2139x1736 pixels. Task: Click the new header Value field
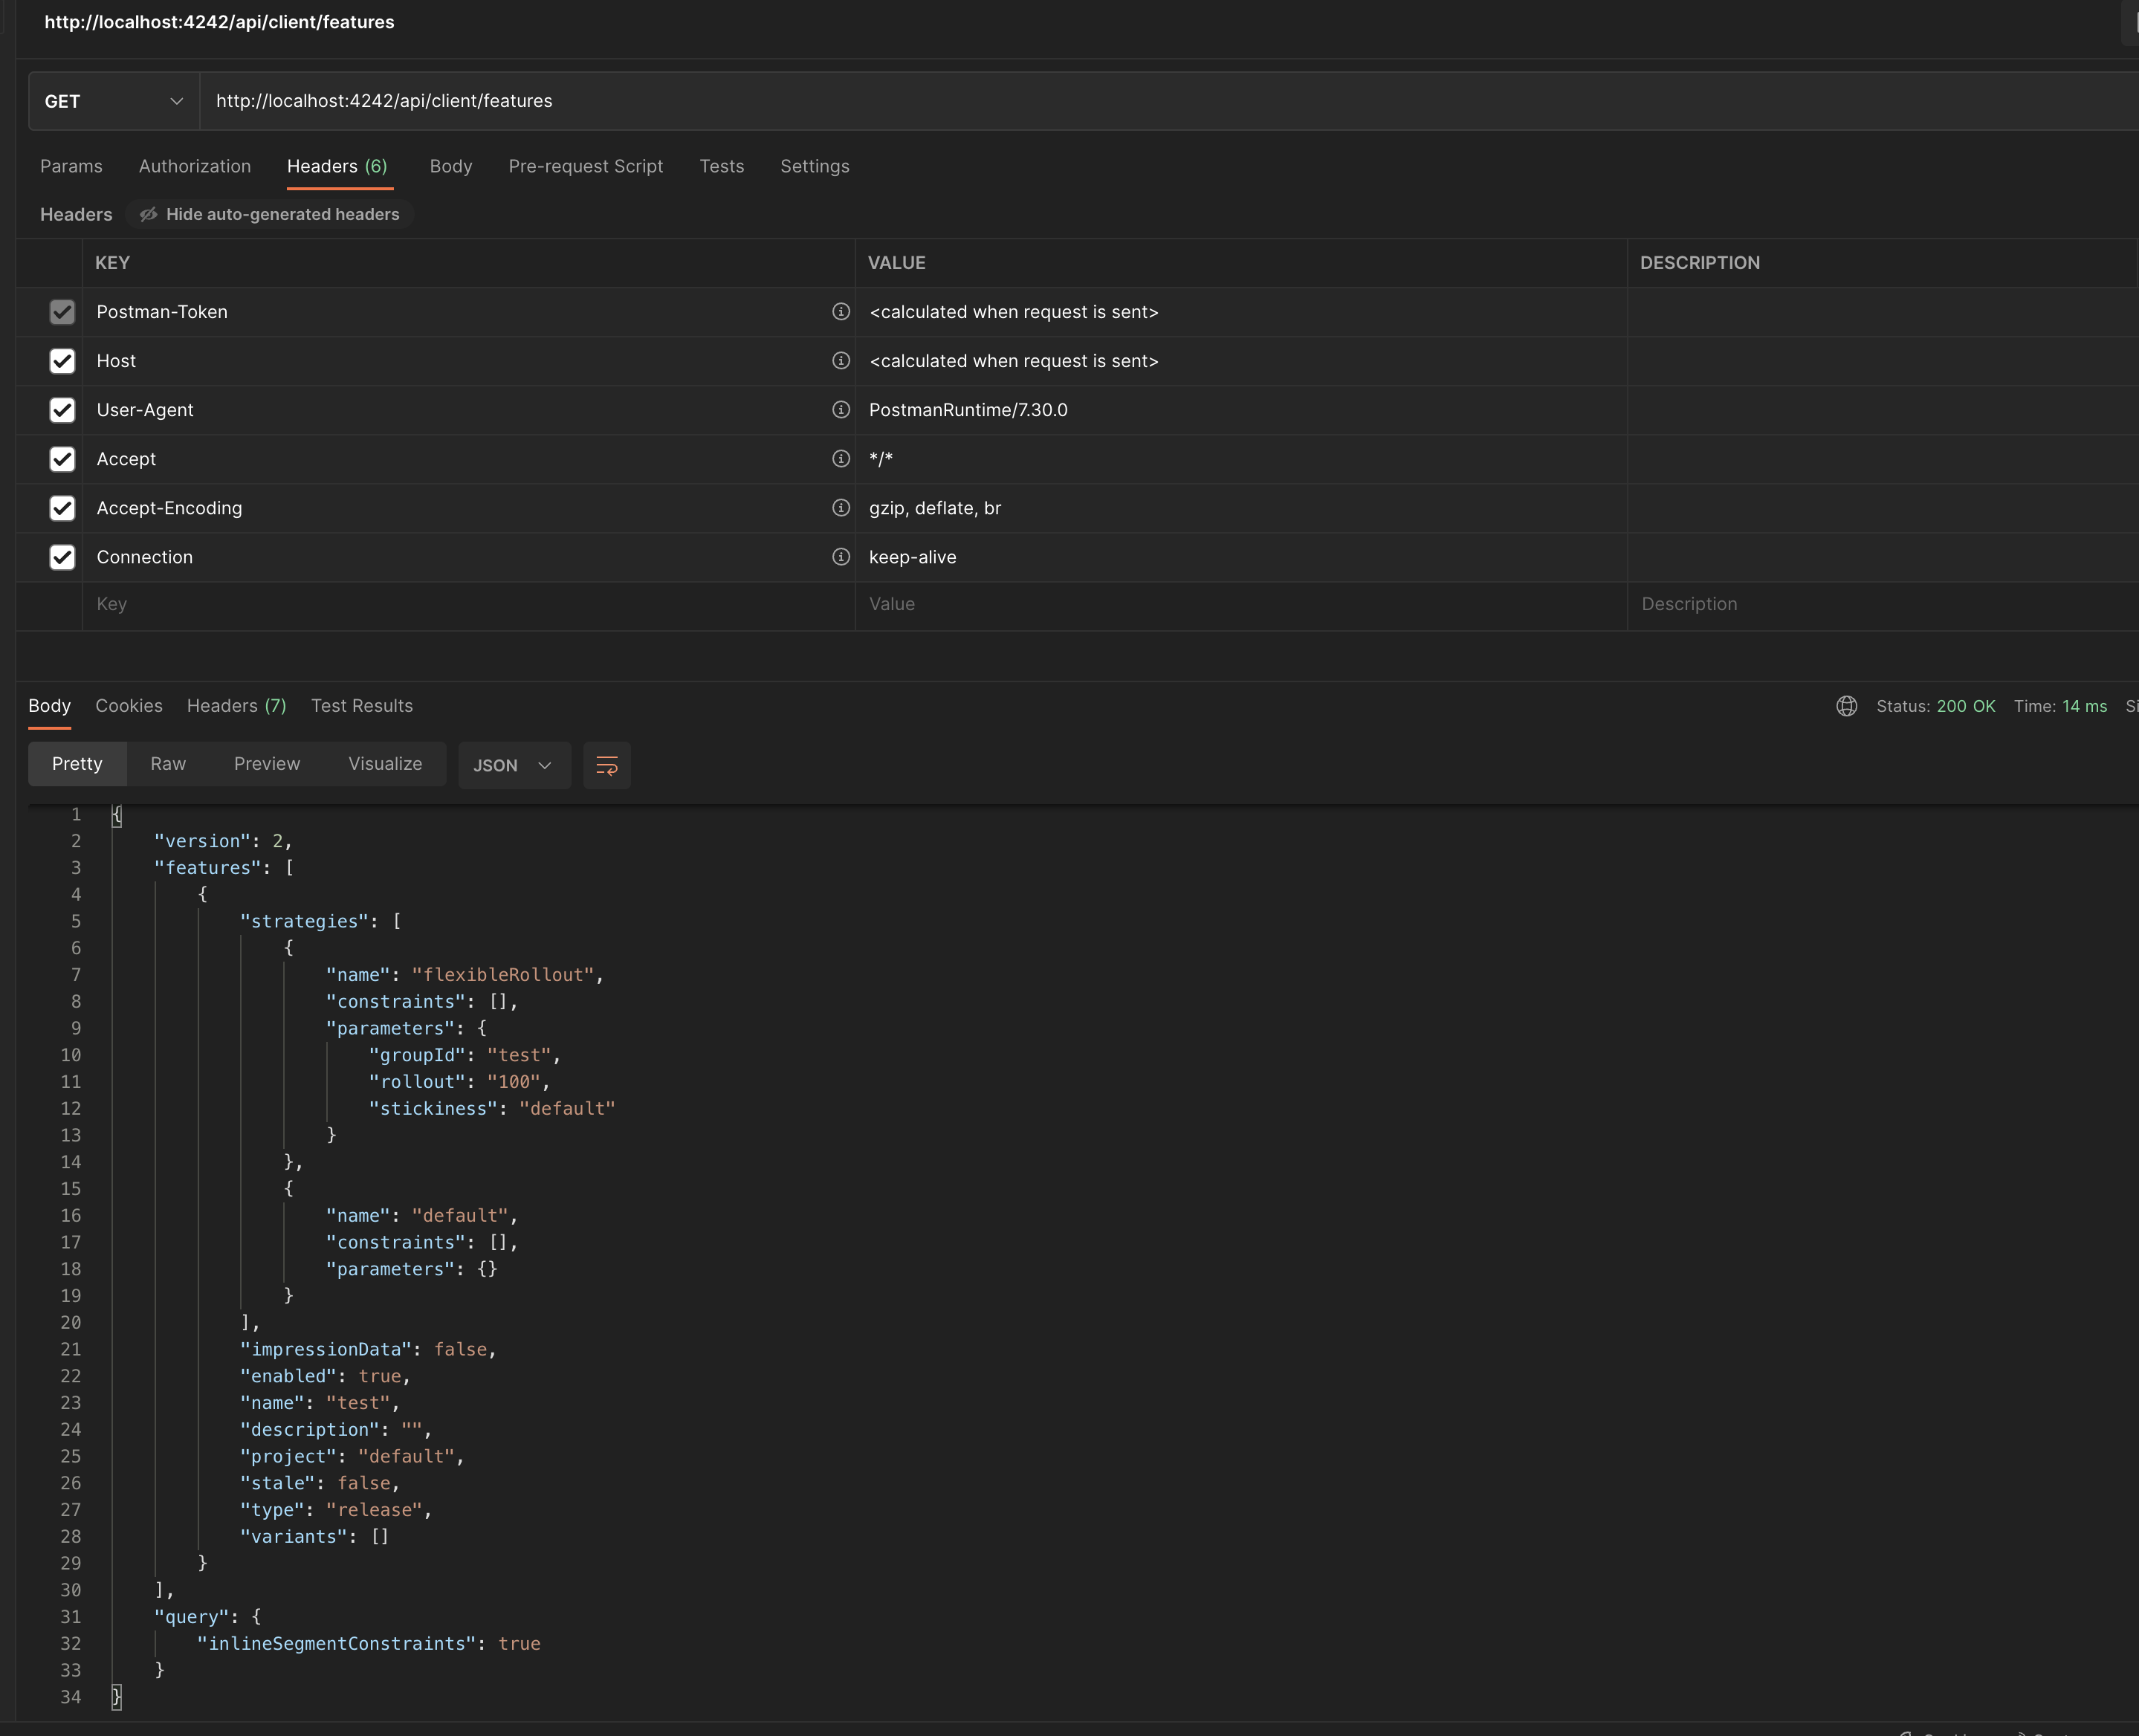[1241, 604]
